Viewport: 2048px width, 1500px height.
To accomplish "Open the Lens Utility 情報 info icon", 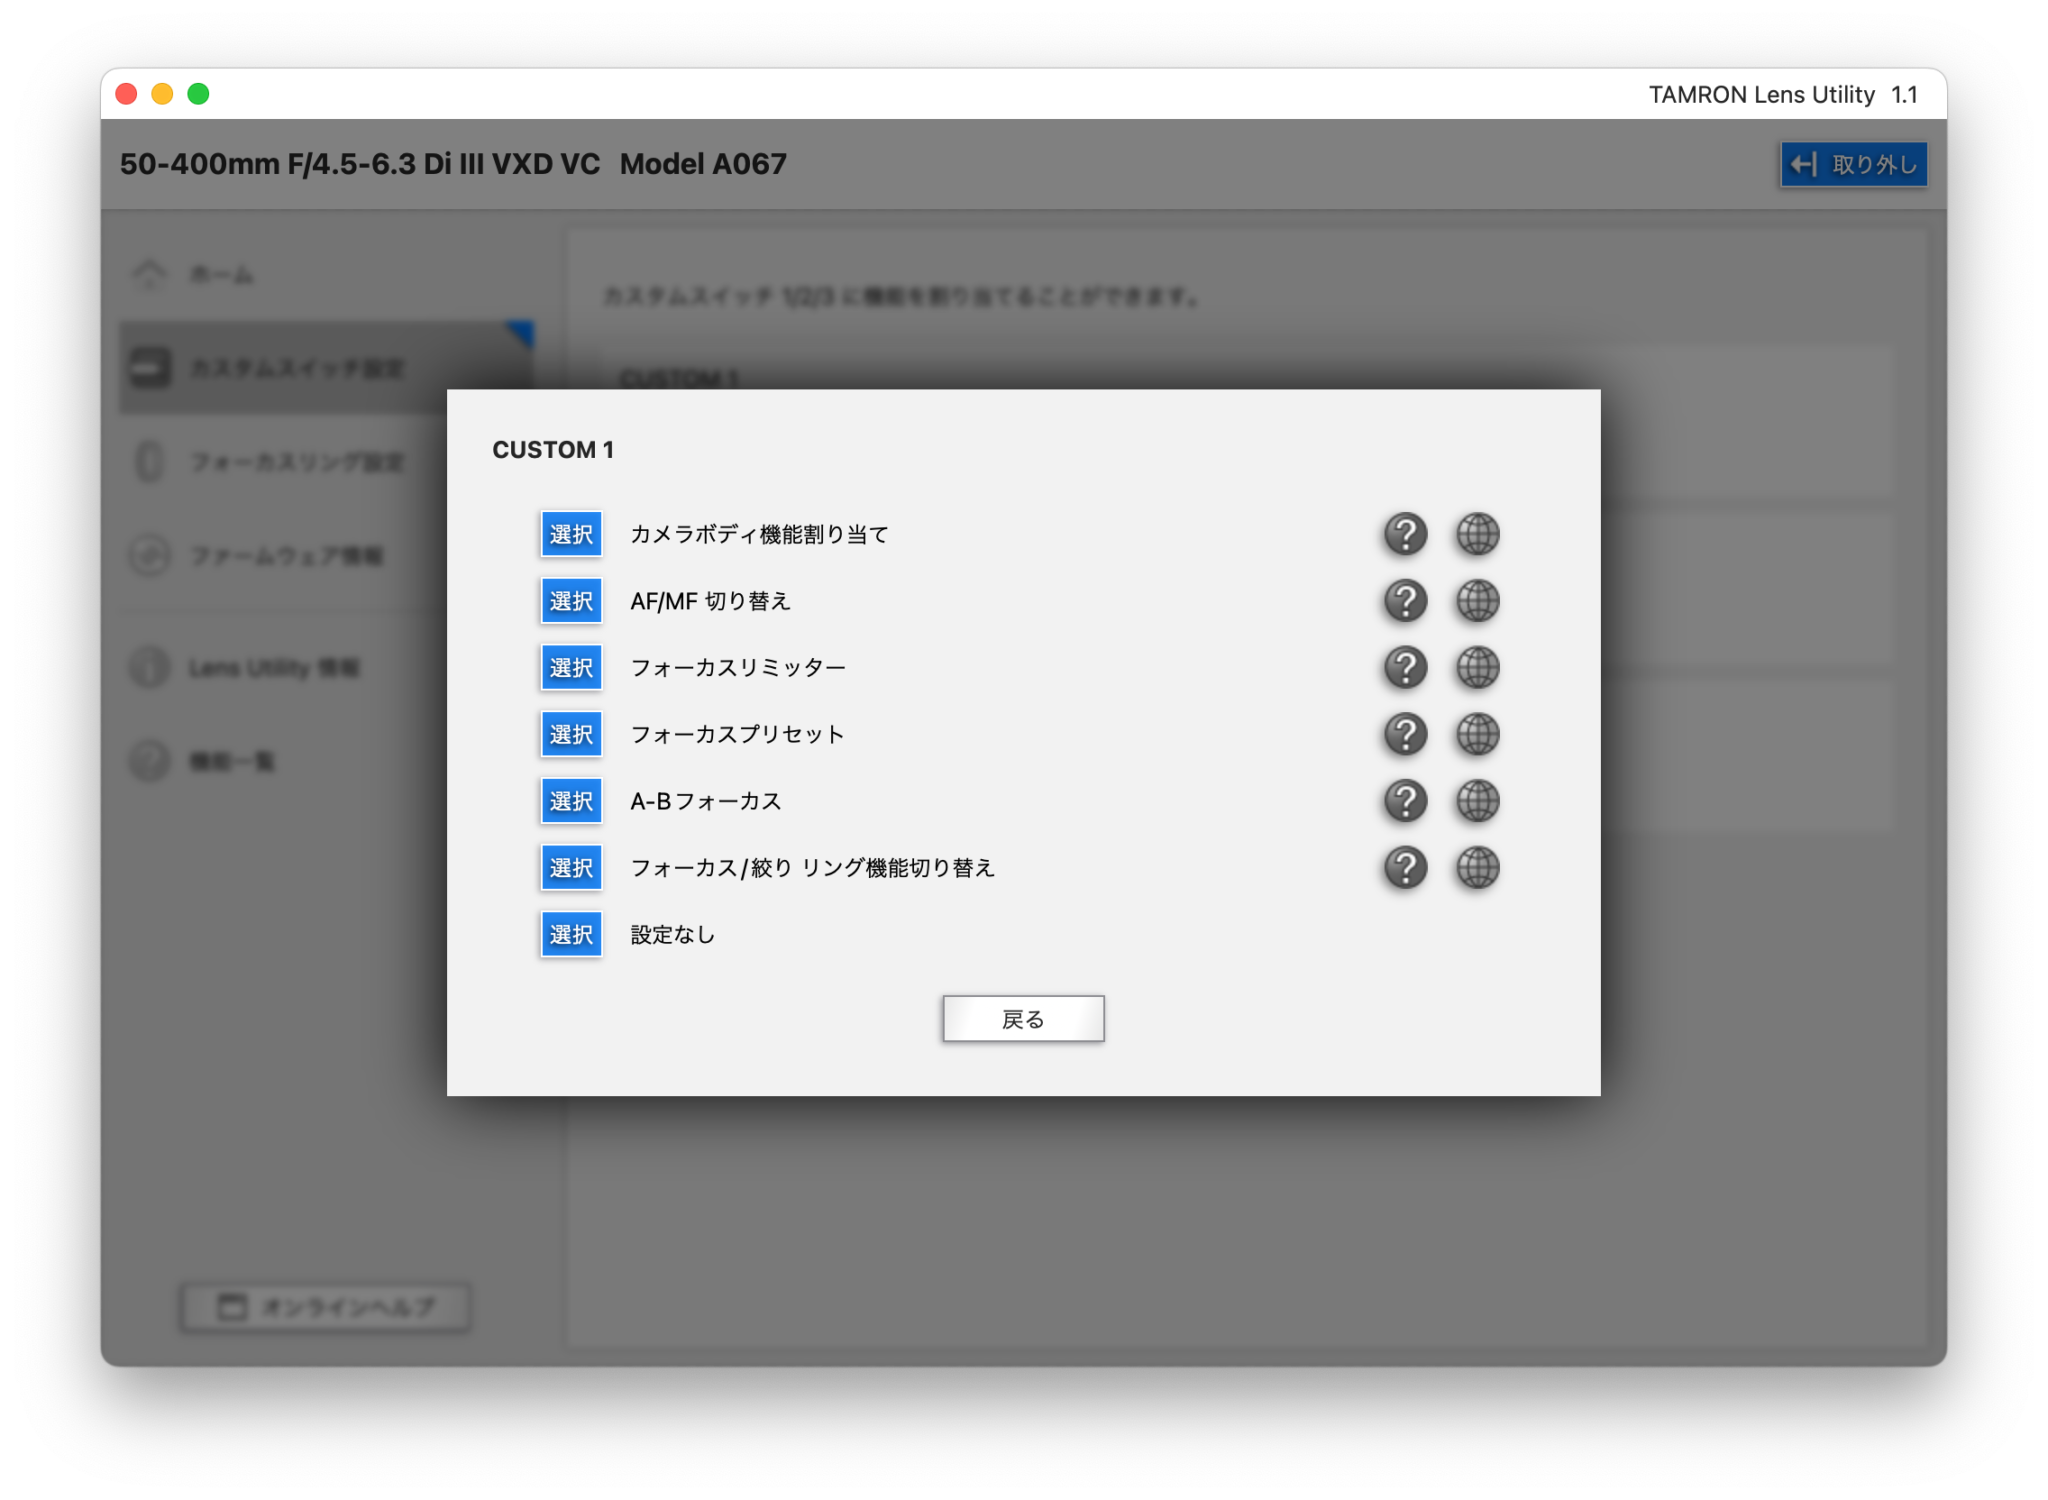I will [150, 668].
